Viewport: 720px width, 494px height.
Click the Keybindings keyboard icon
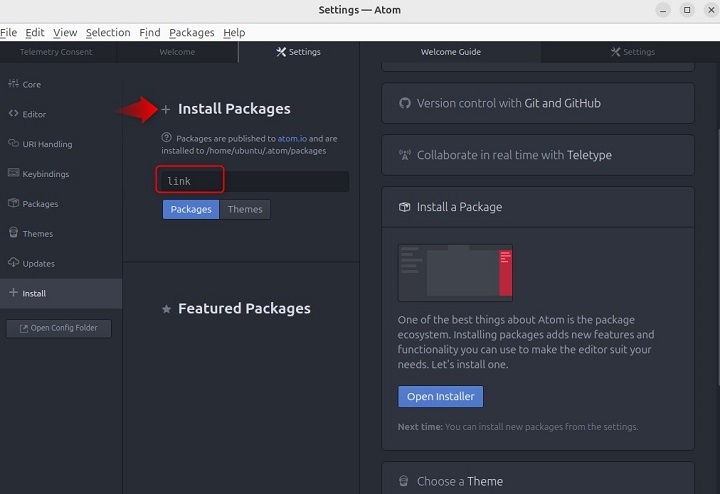[13, 173]
